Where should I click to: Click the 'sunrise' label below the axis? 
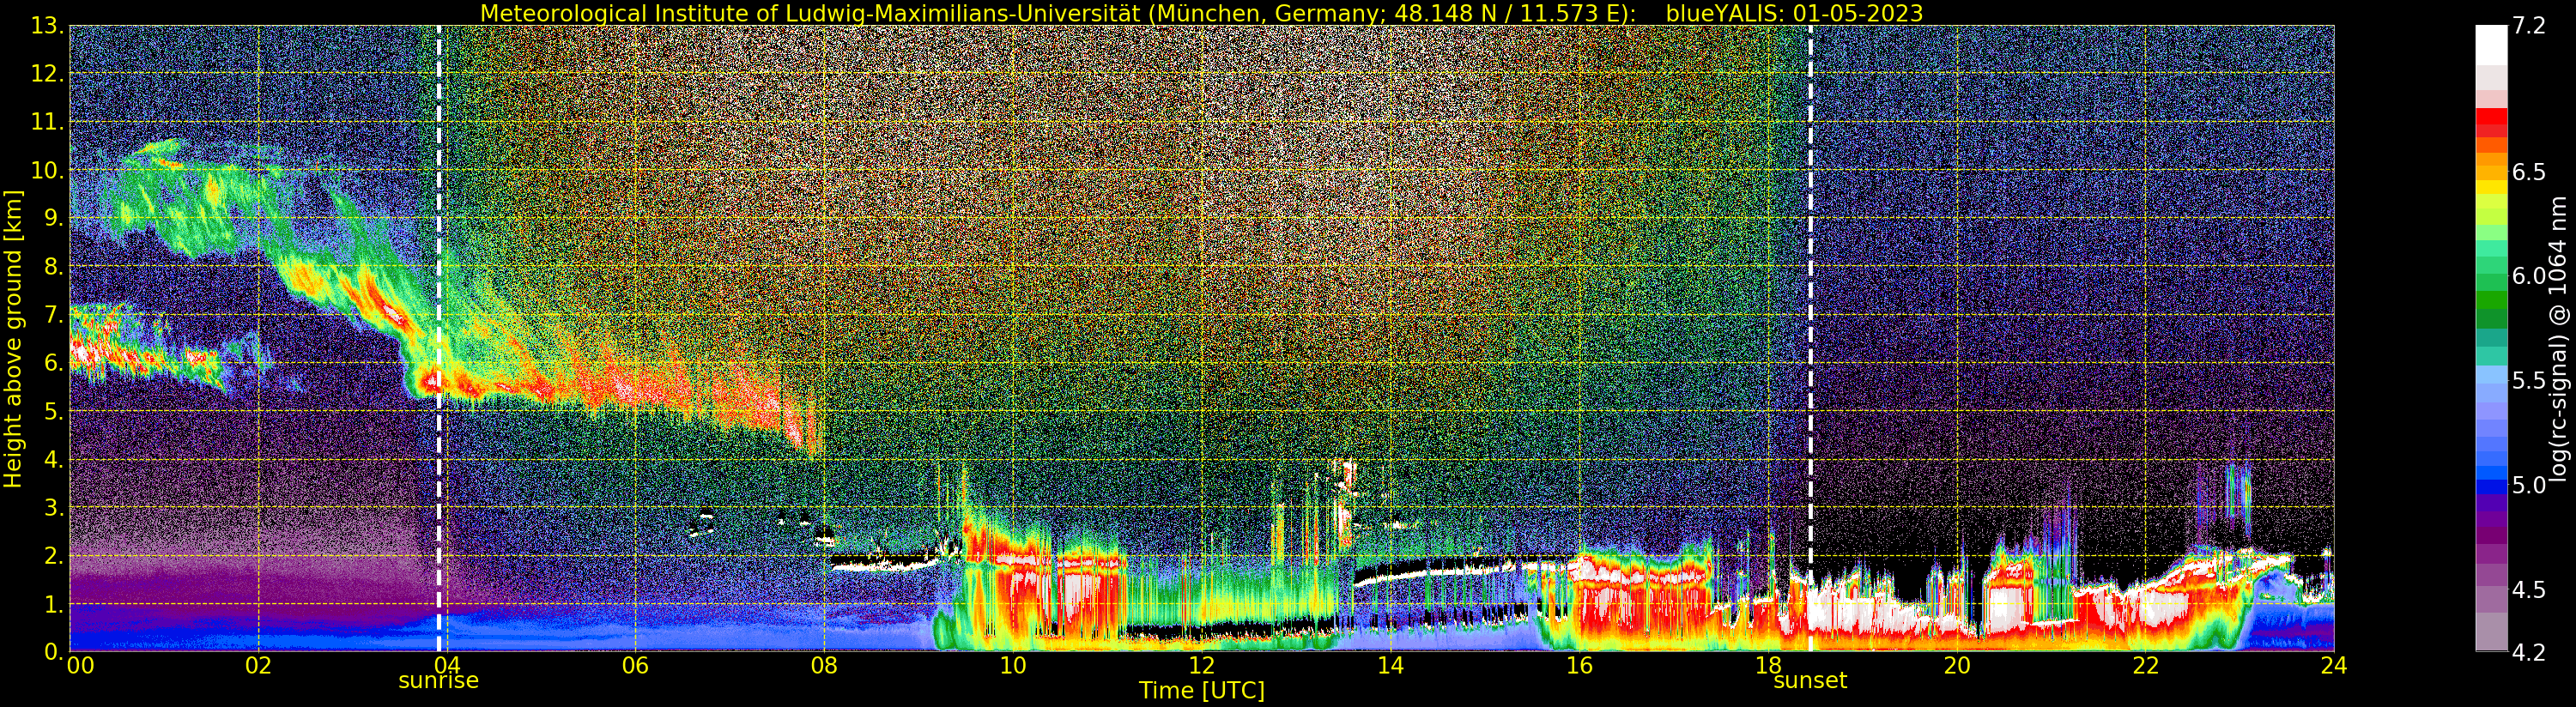click(x=438, y=681)
